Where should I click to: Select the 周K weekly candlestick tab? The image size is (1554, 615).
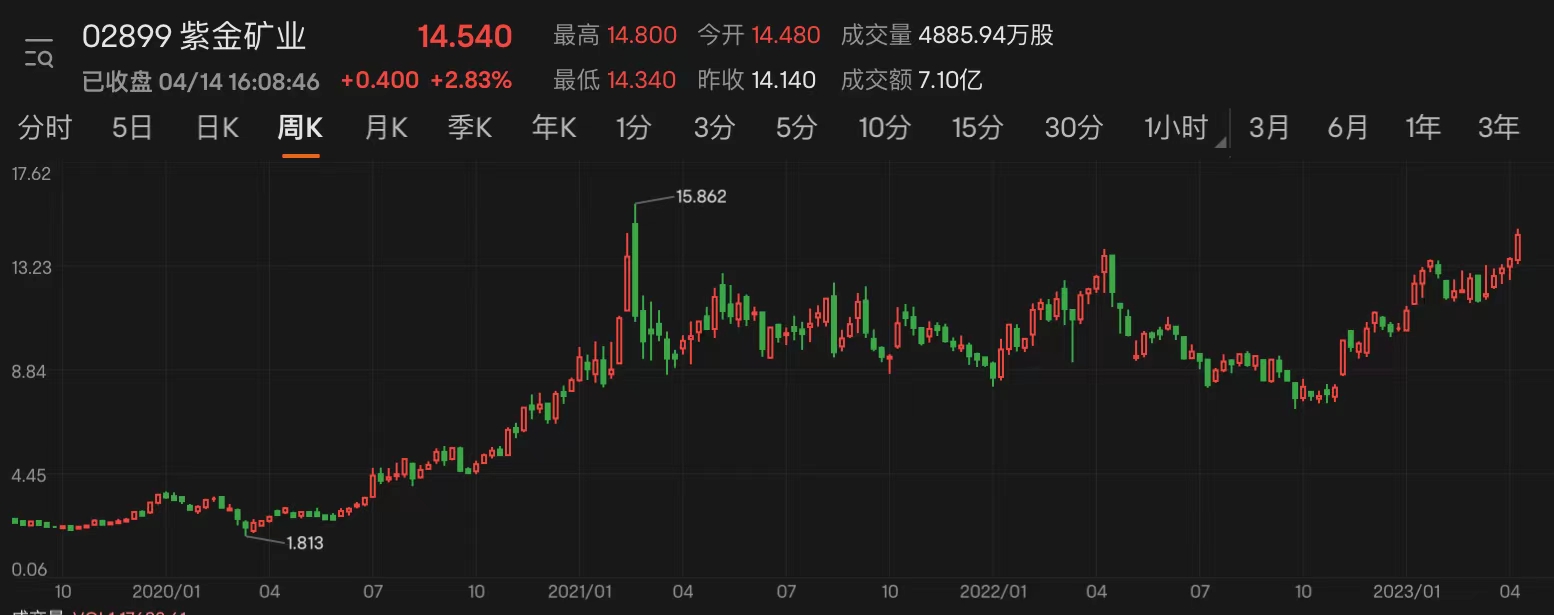pyautogui.click(x=300, y=127)
